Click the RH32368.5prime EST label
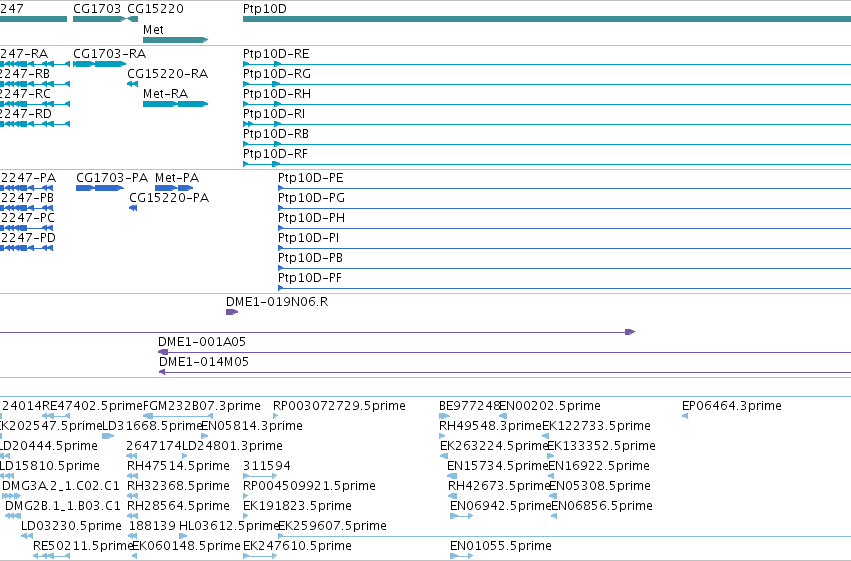The height and width of the screenshot is (561, 851). click(x=179, y=486)
